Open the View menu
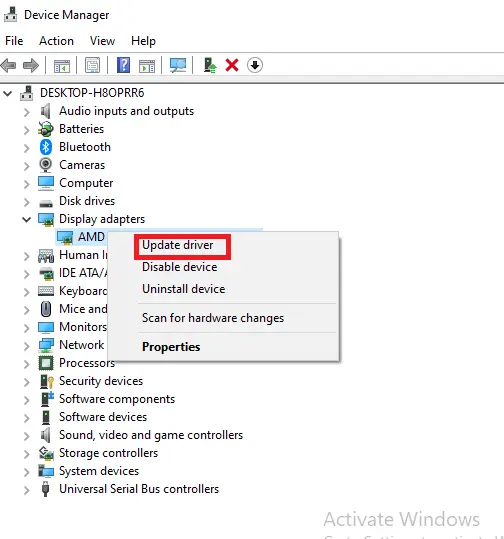504x539 pixels. (x=102, y=41)
